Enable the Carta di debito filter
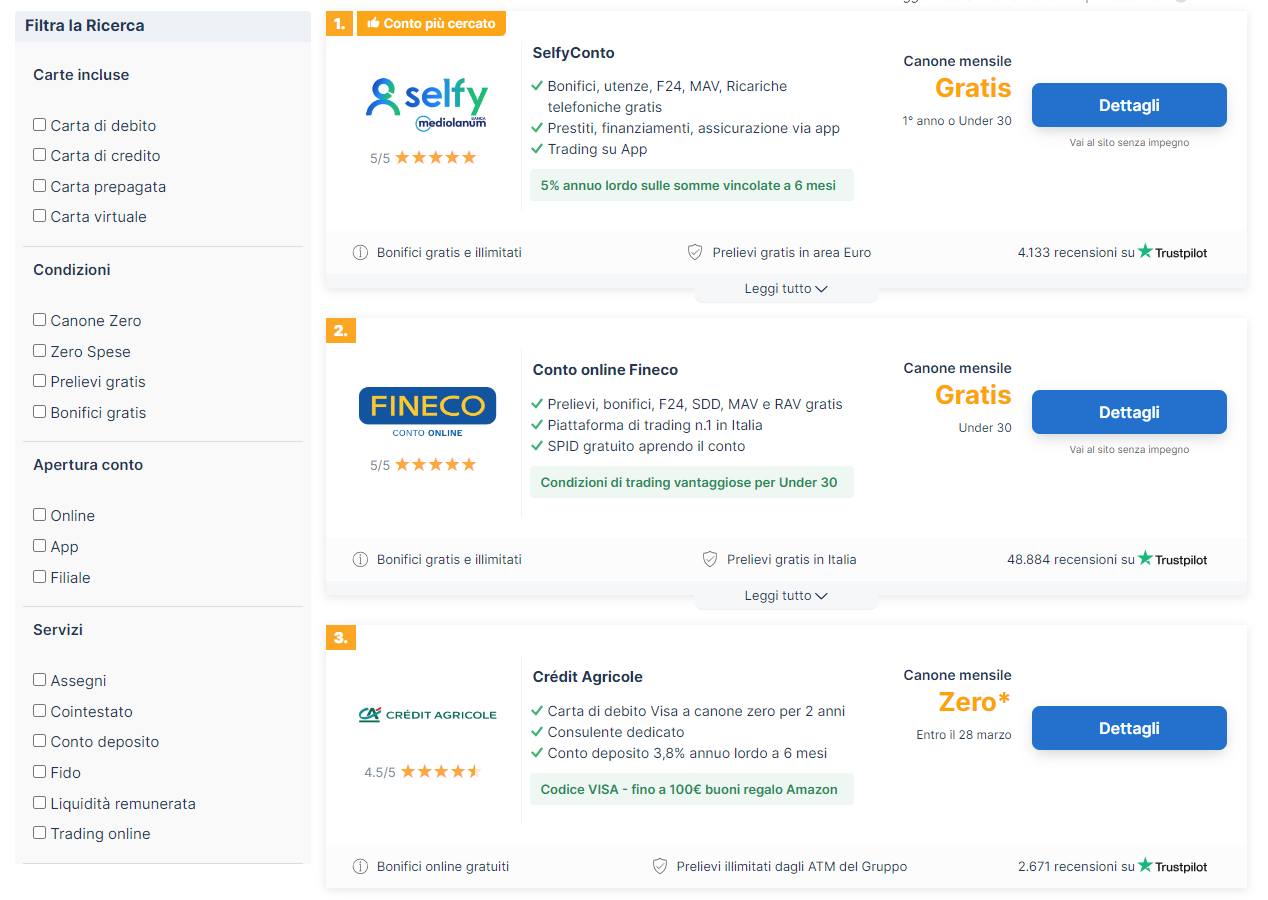 click(40, 125)
